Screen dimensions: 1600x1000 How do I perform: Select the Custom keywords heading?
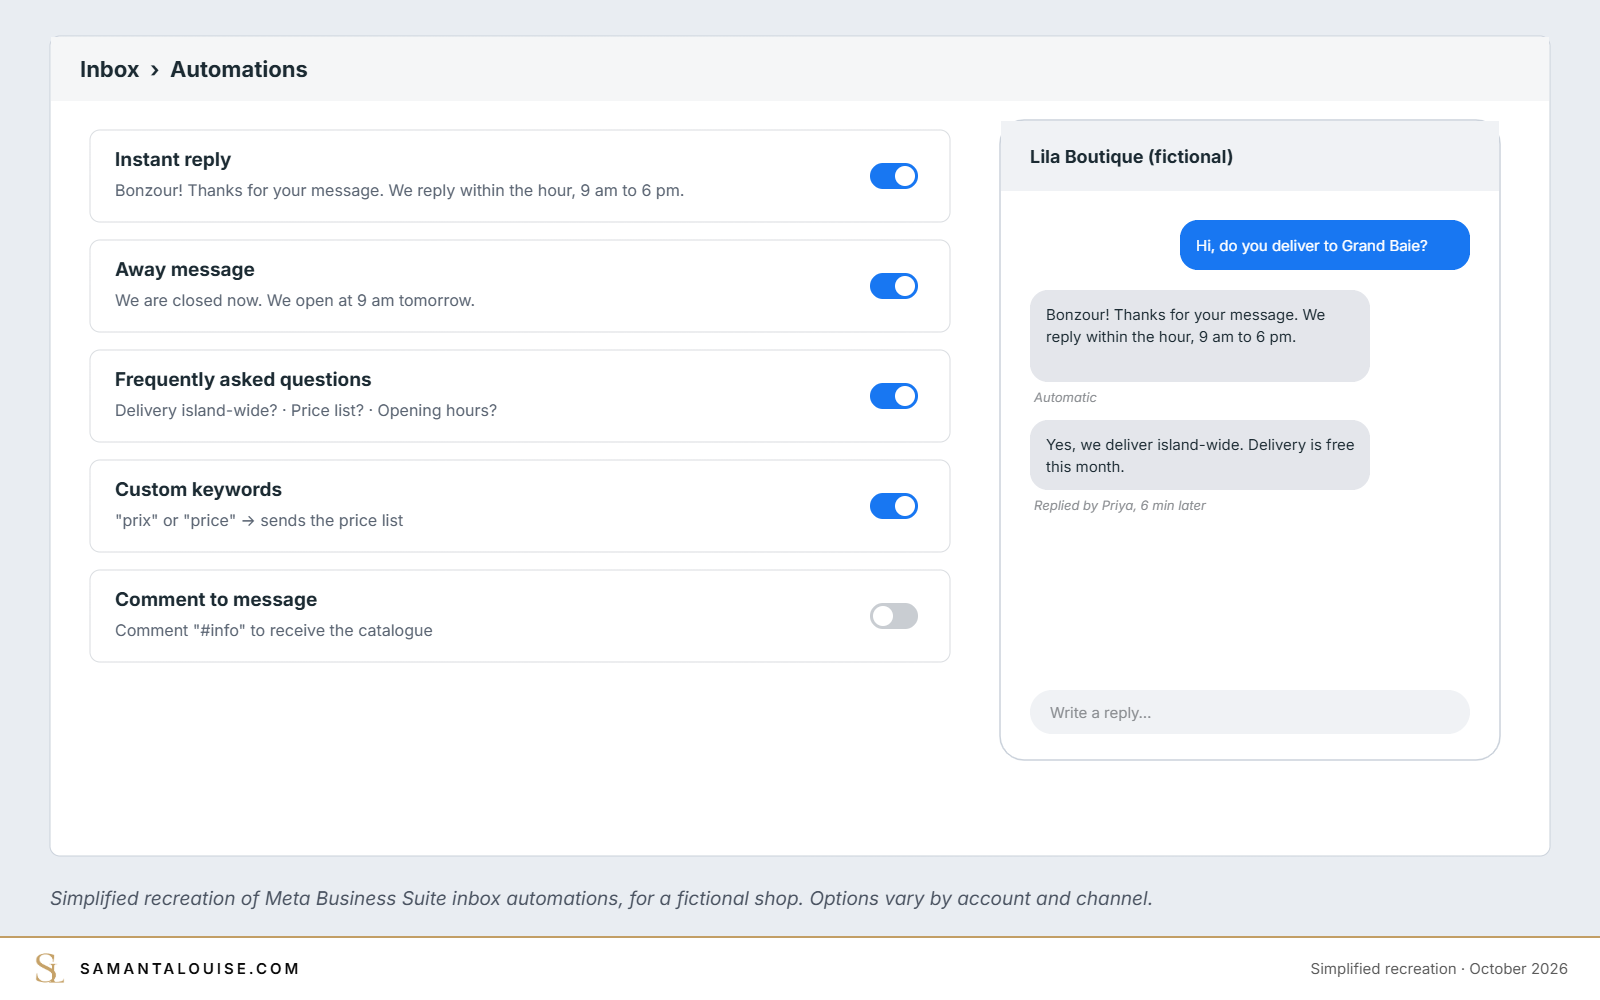pos(198,490)
